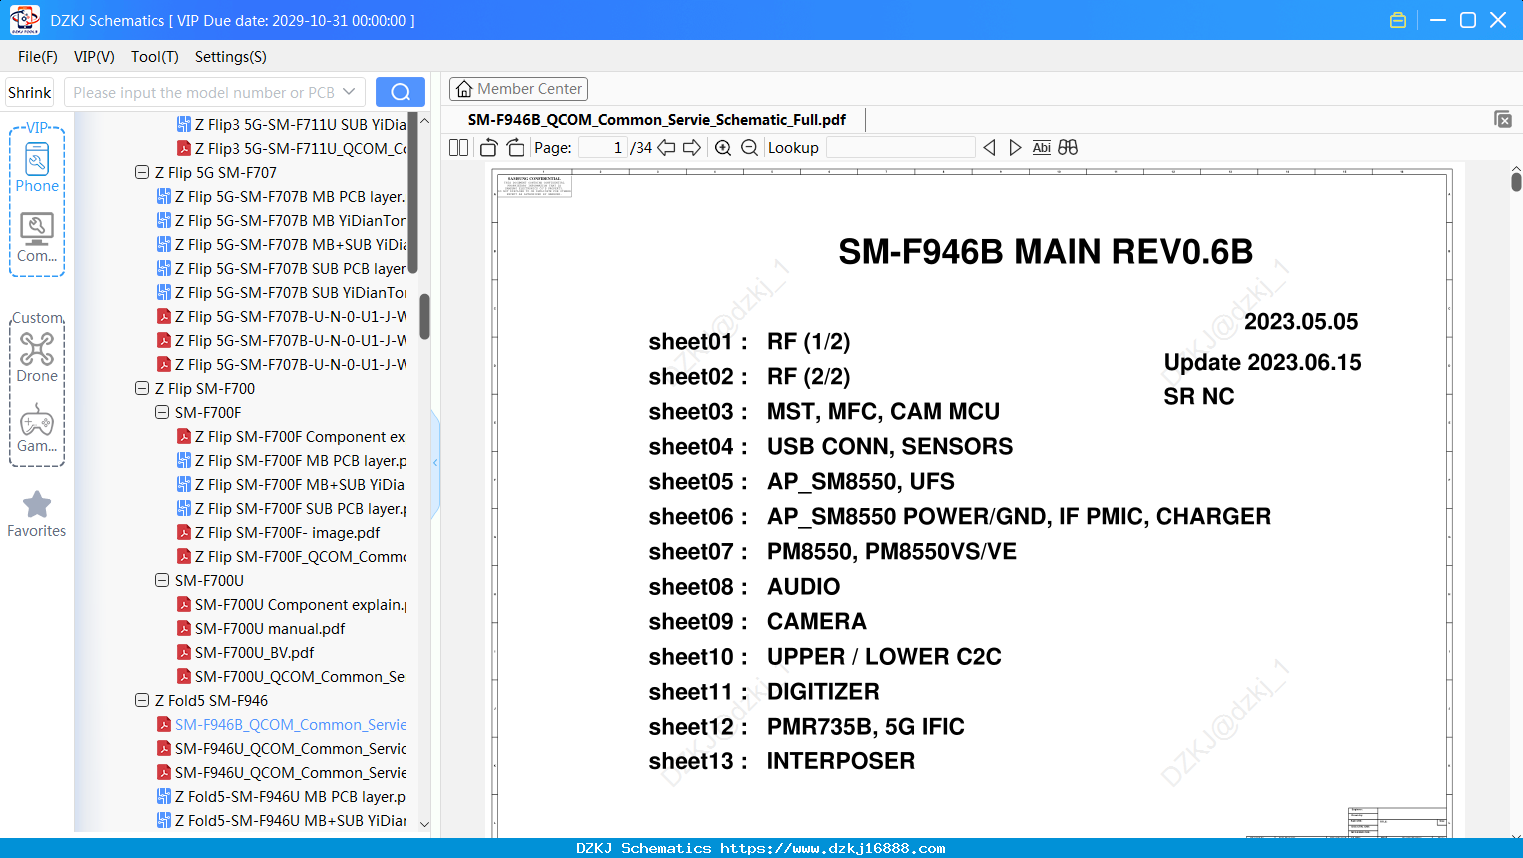Screen dimensions: 1523x858
Task: Collapse the Z Fold5 SM-F946 node
Action: click(x=142, y=700)
